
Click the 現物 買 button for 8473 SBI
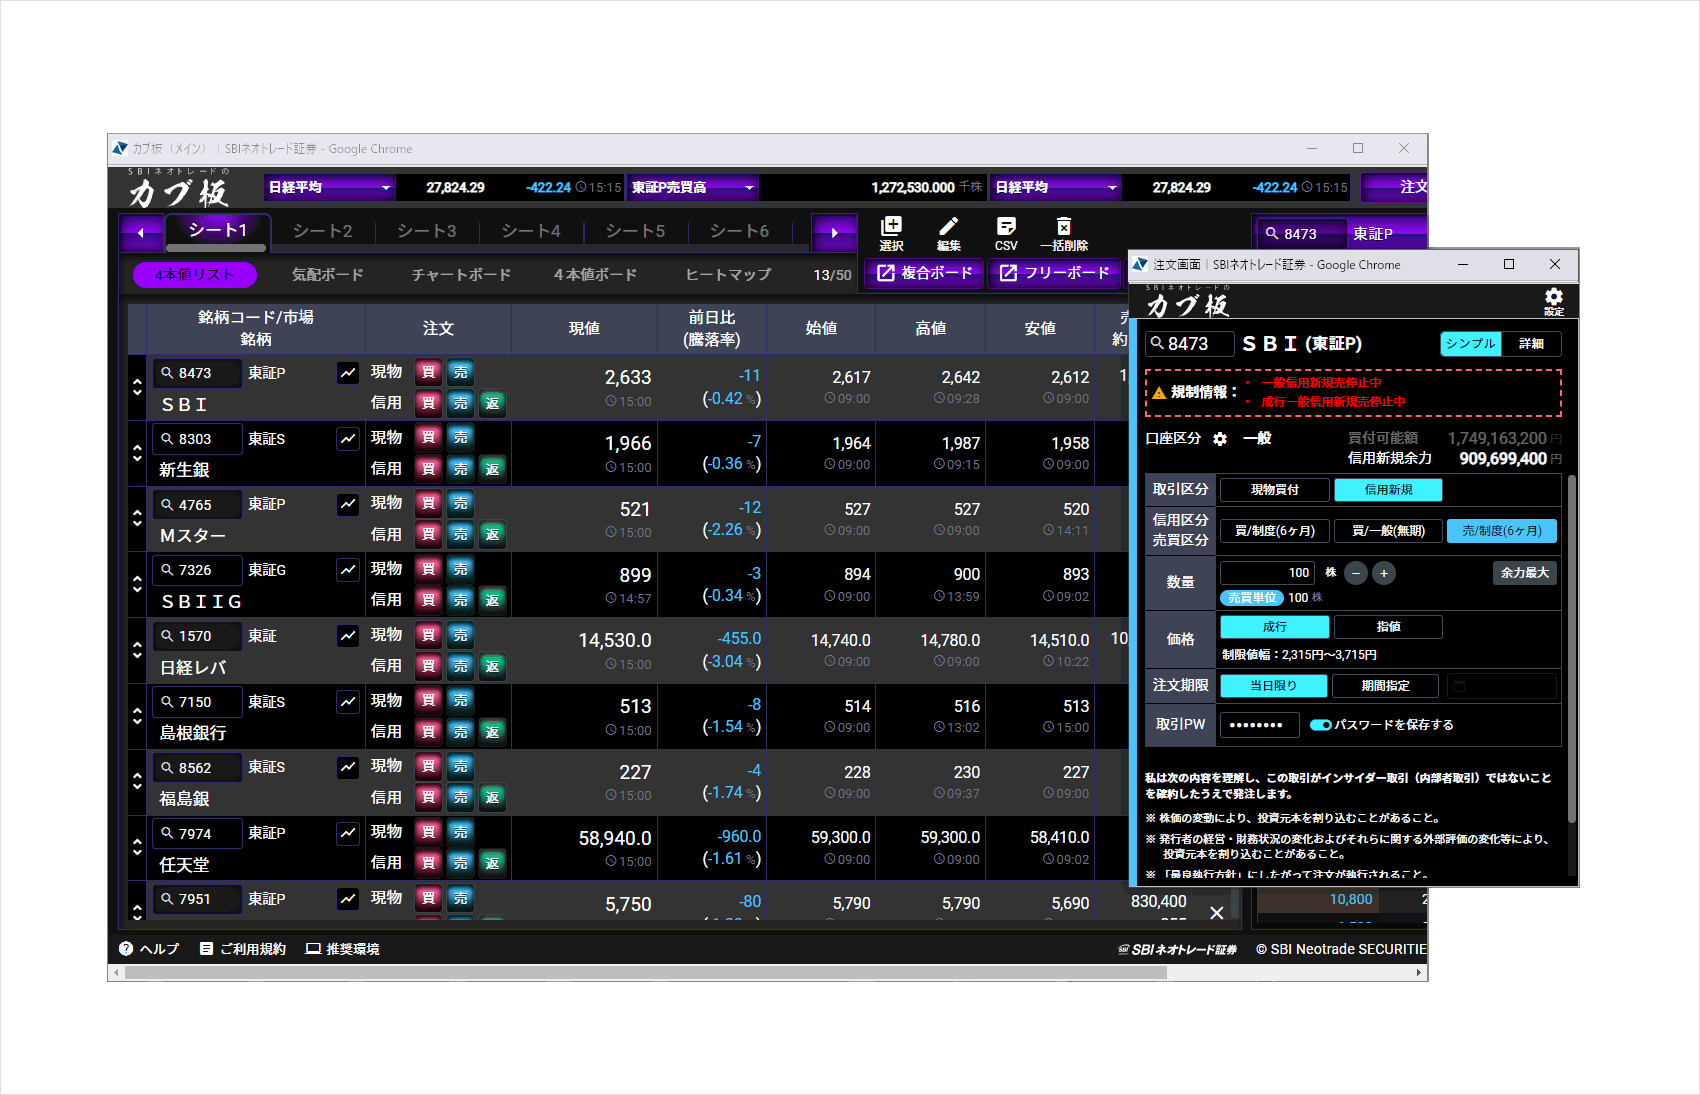pyautogui.click(x=428, y=372)
